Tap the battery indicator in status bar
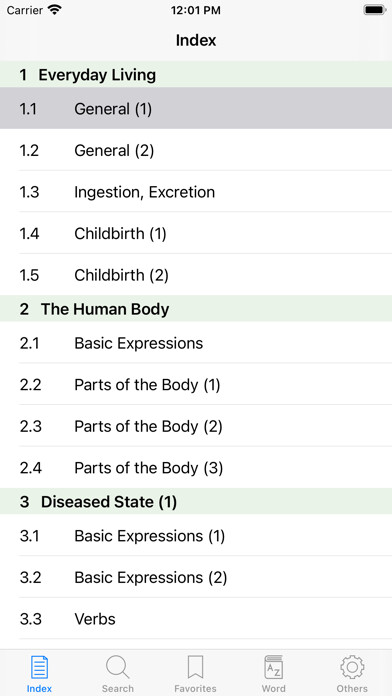This screenshot has height=696, width=392. pos(375,10)
